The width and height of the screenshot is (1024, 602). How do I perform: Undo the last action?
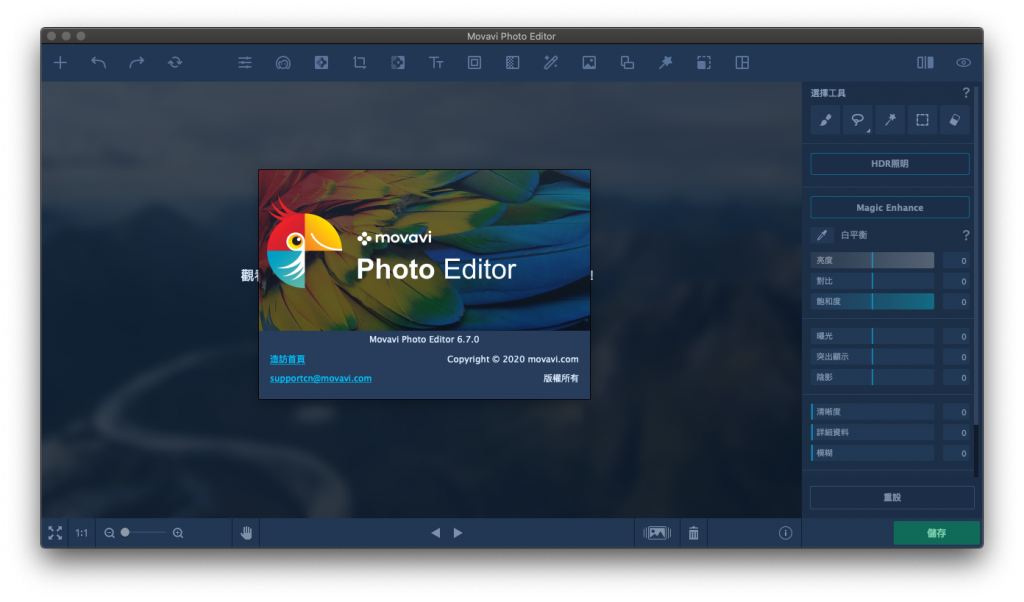click(99, 63)
